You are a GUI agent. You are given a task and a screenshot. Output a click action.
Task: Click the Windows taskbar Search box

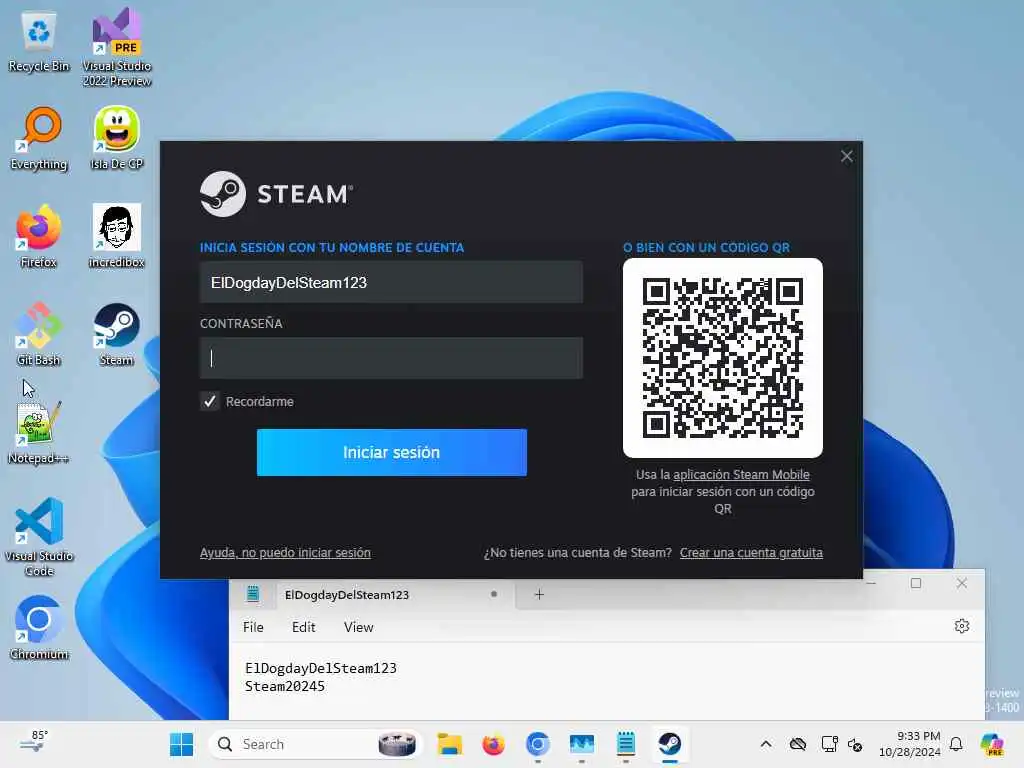point(316,744)
